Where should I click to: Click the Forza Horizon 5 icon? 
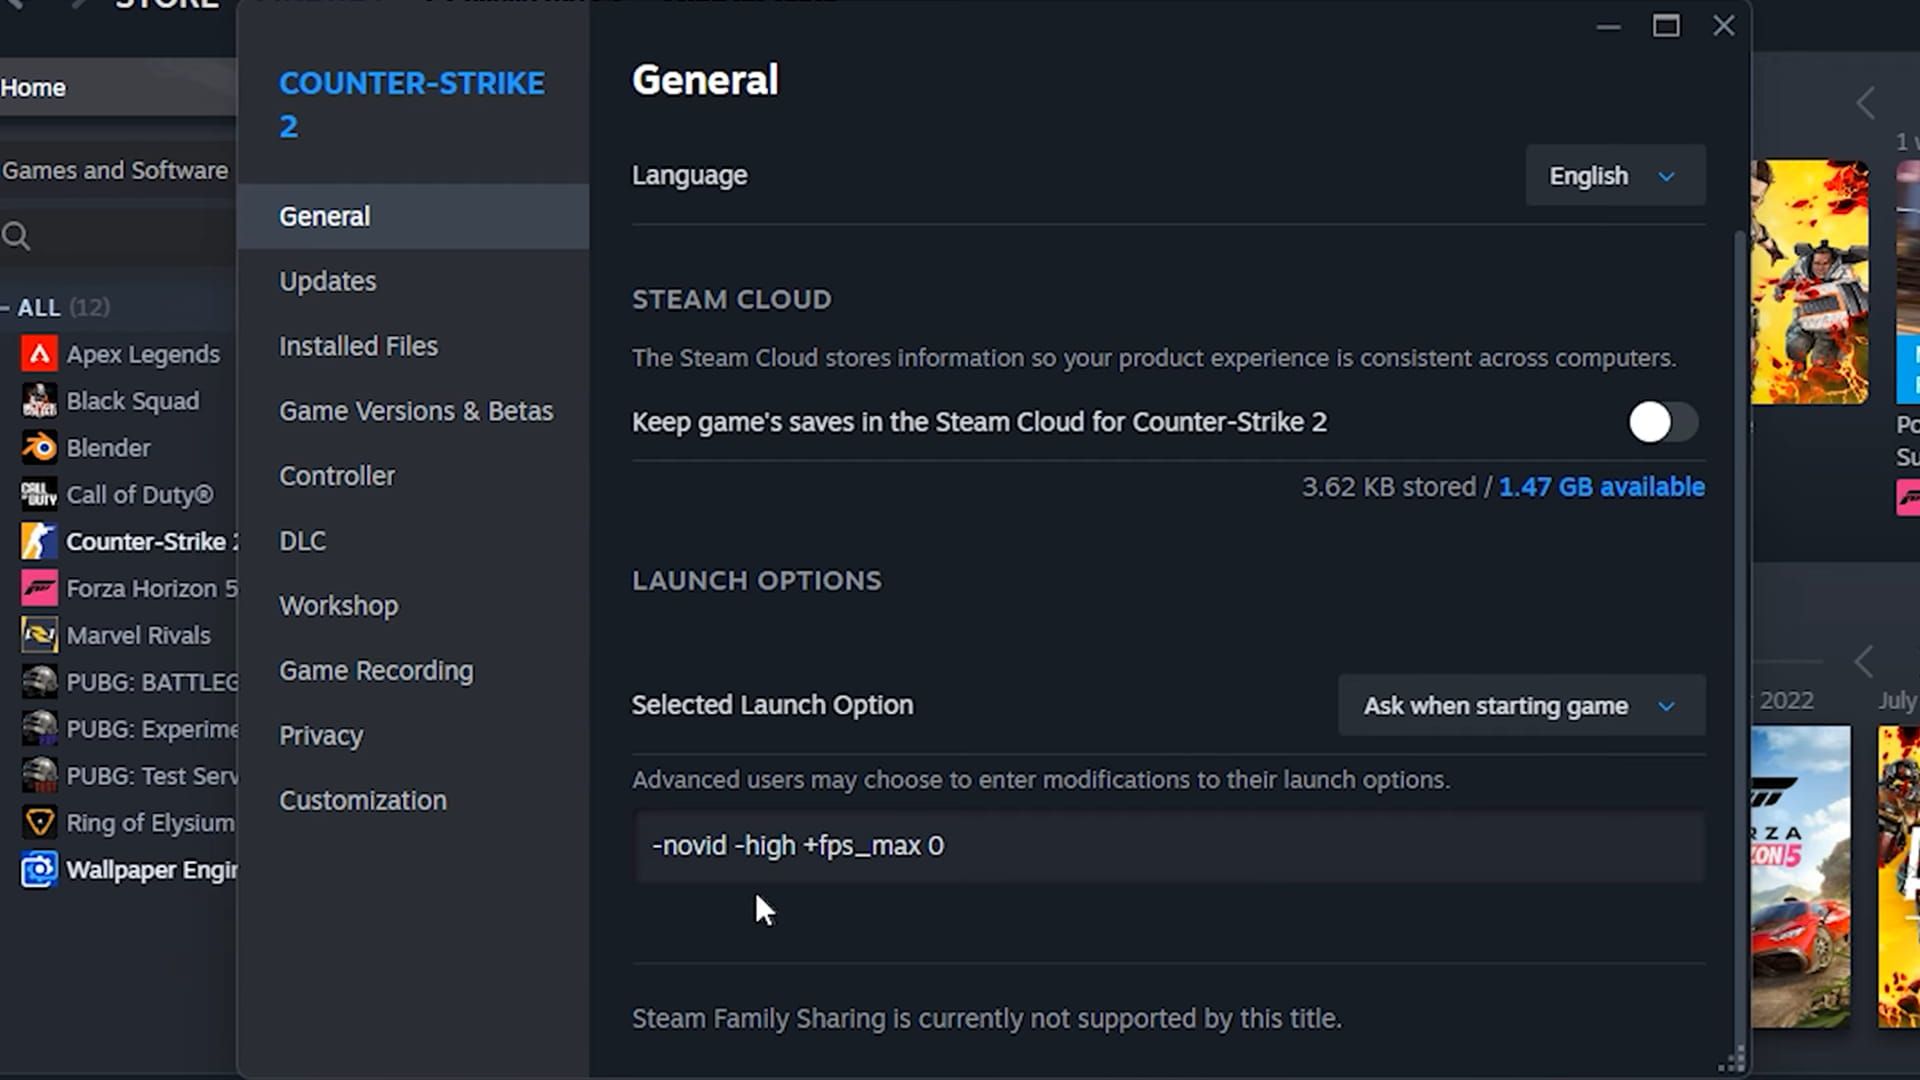[x=39, y=589]
